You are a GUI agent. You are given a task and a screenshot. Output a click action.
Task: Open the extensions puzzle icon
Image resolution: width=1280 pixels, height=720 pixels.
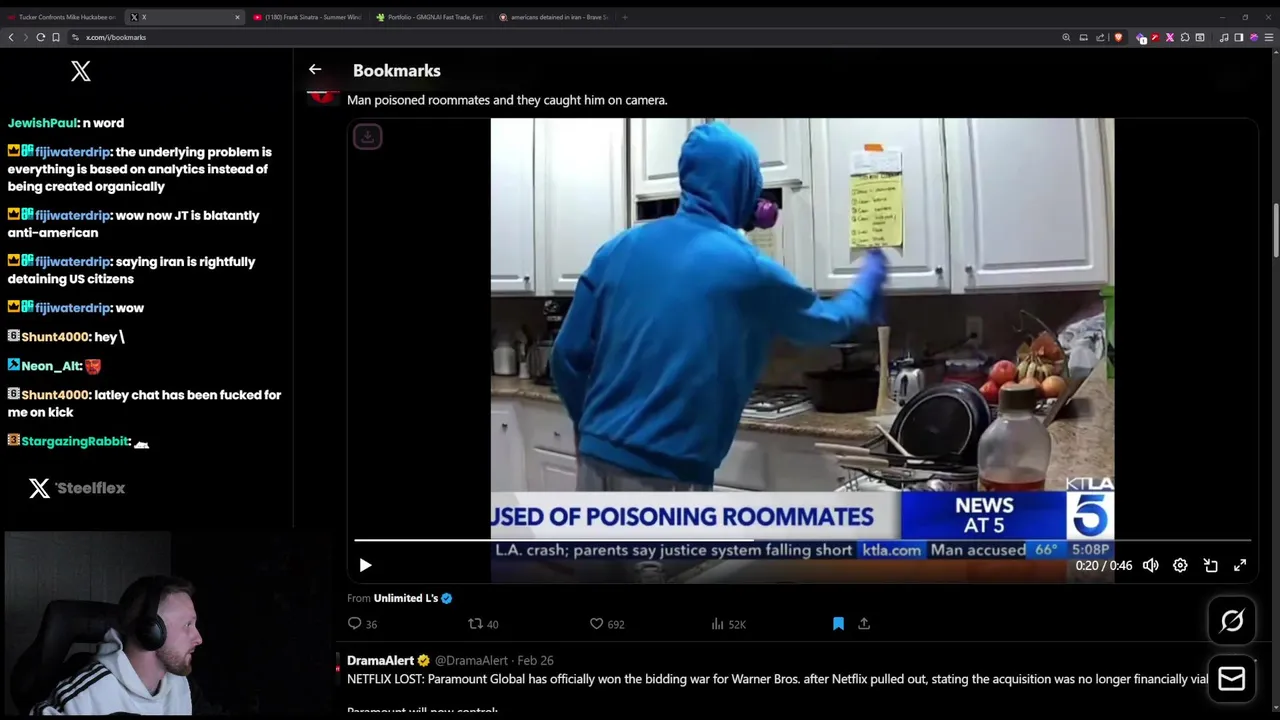tap(1185, 37)
